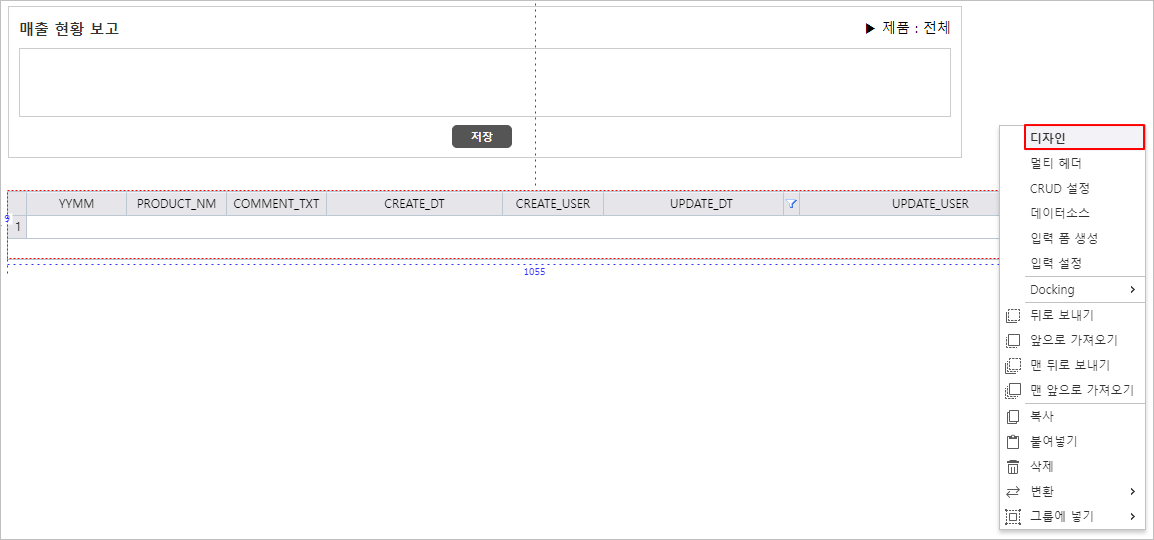This screenshot has width=1154, height=540.
Task: Select 디자인 in the context menu
Action: (x=1083, y=138)
